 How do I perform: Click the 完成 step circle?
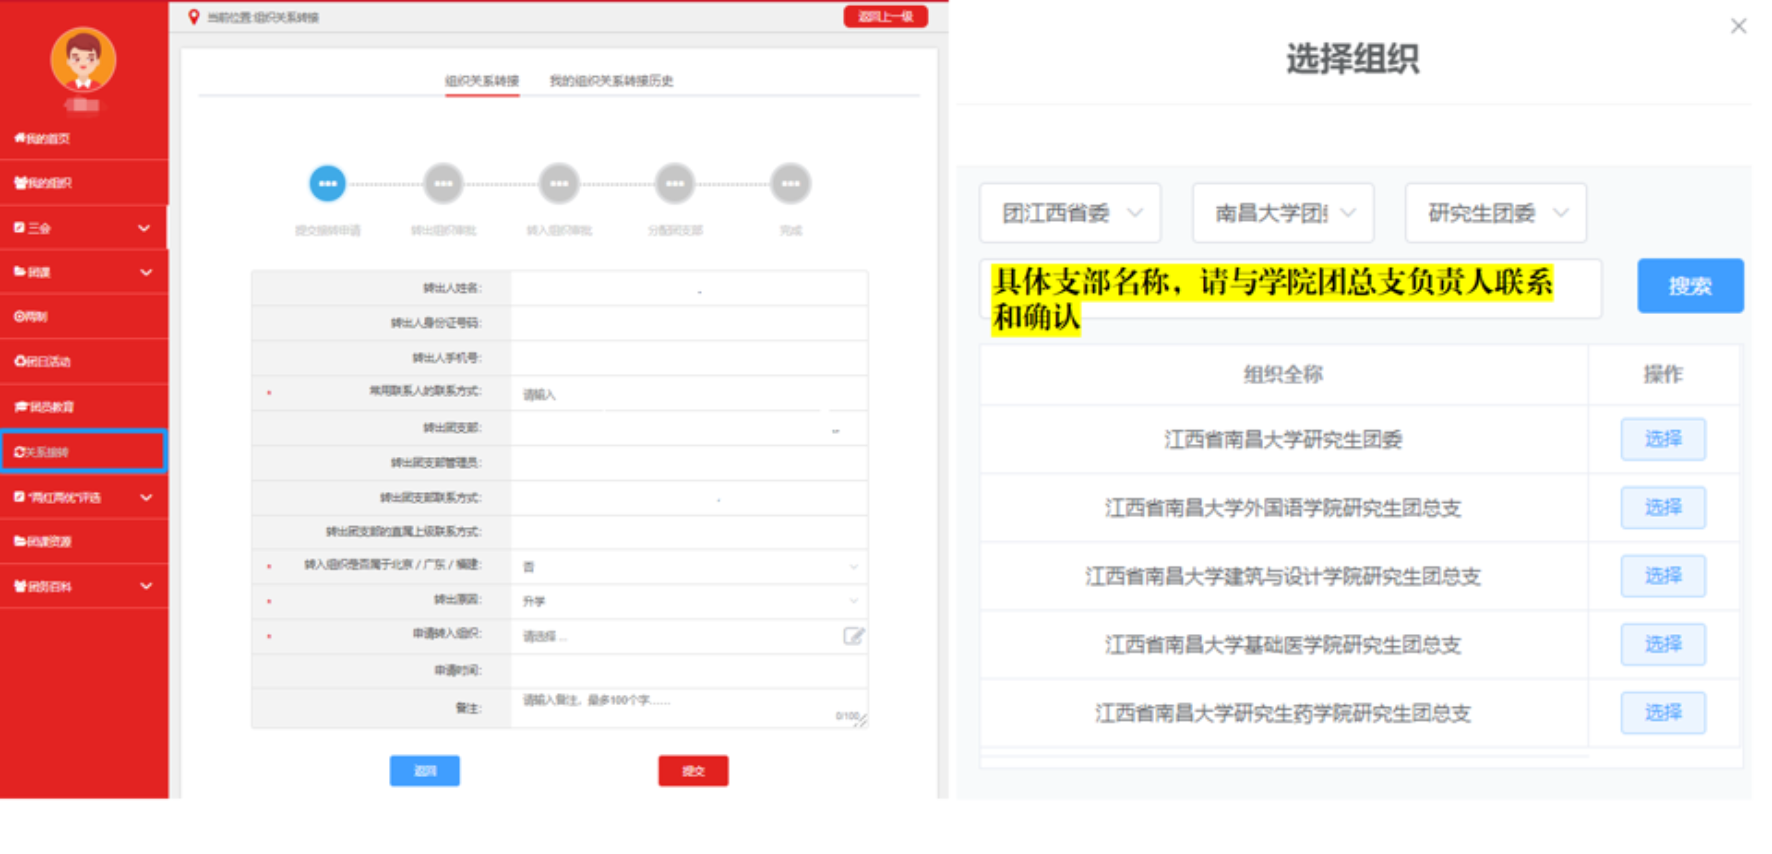tap(790, 183)
